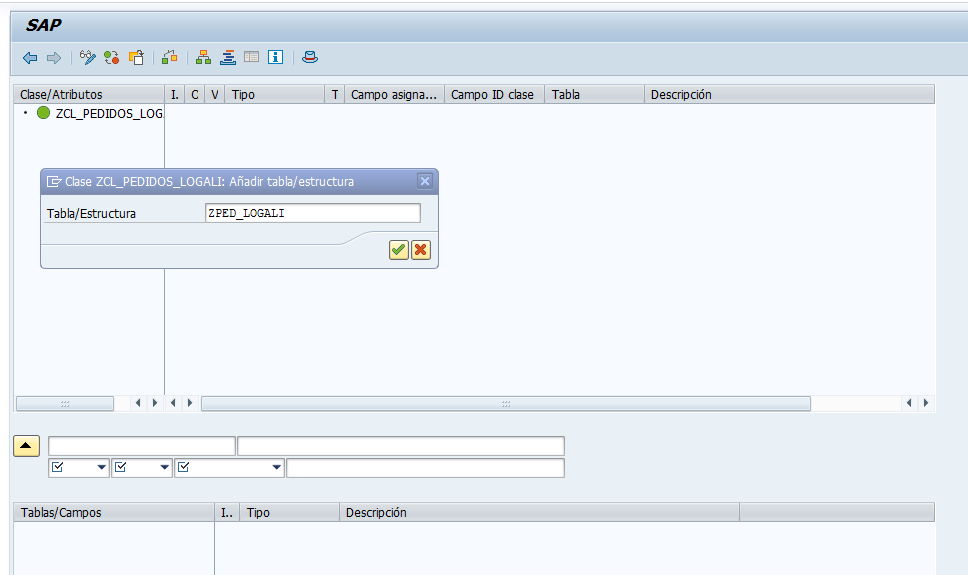Viewport: 968px width, 575px height.
Task: Click the Tabla column header
Action: [x=595, y=94]
